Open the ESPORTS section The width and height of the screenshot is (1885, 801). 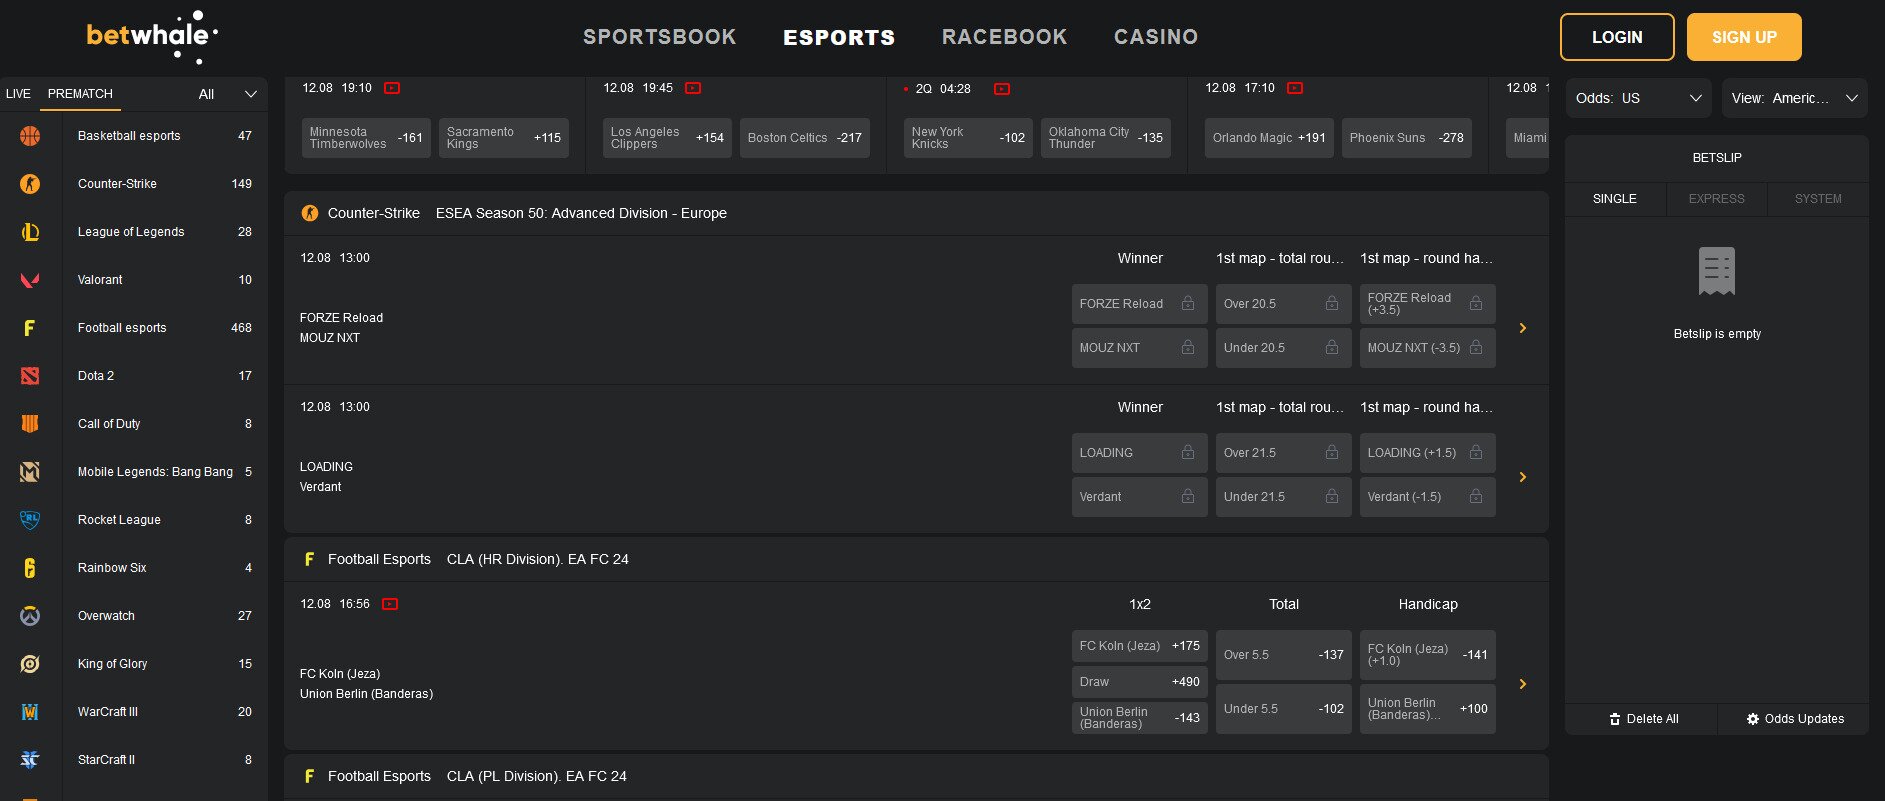839,37
